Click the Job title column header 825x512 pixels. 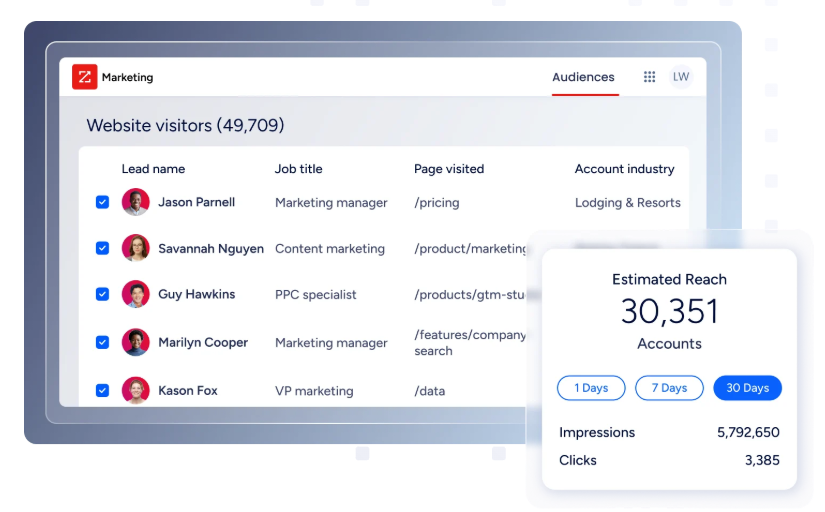298,169
